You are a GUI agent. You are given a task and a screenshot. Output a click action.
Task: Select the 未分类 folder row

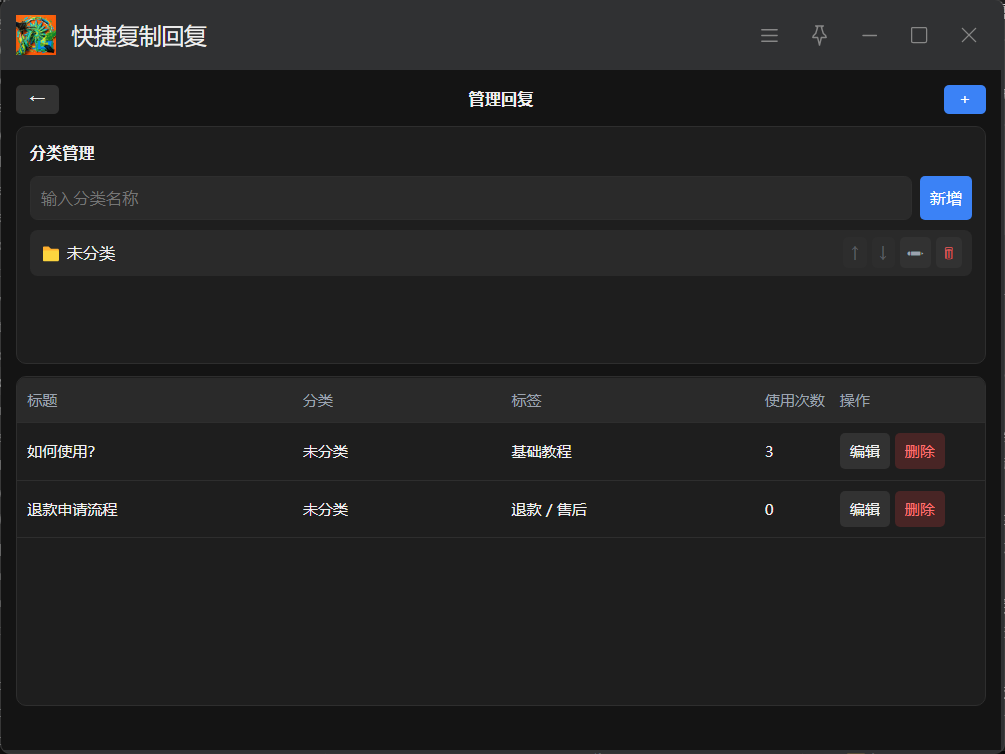click(91, 254)
